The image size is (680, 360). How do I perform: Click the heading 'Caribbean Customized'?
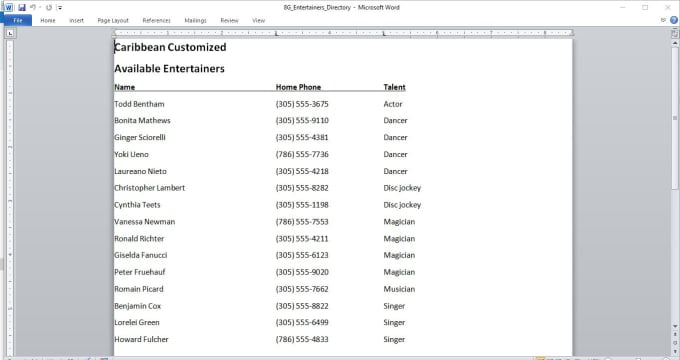coord(170,47)
